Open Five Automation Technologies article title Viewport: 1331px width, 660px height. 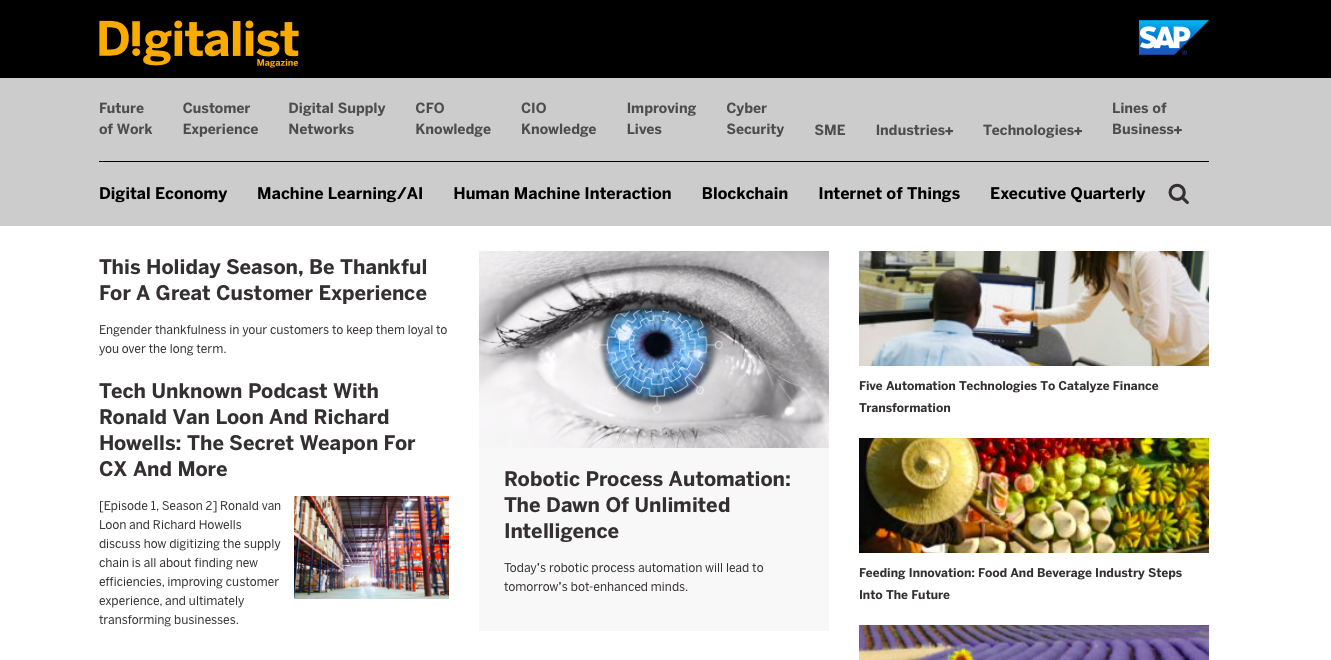tap(1008, 396)
